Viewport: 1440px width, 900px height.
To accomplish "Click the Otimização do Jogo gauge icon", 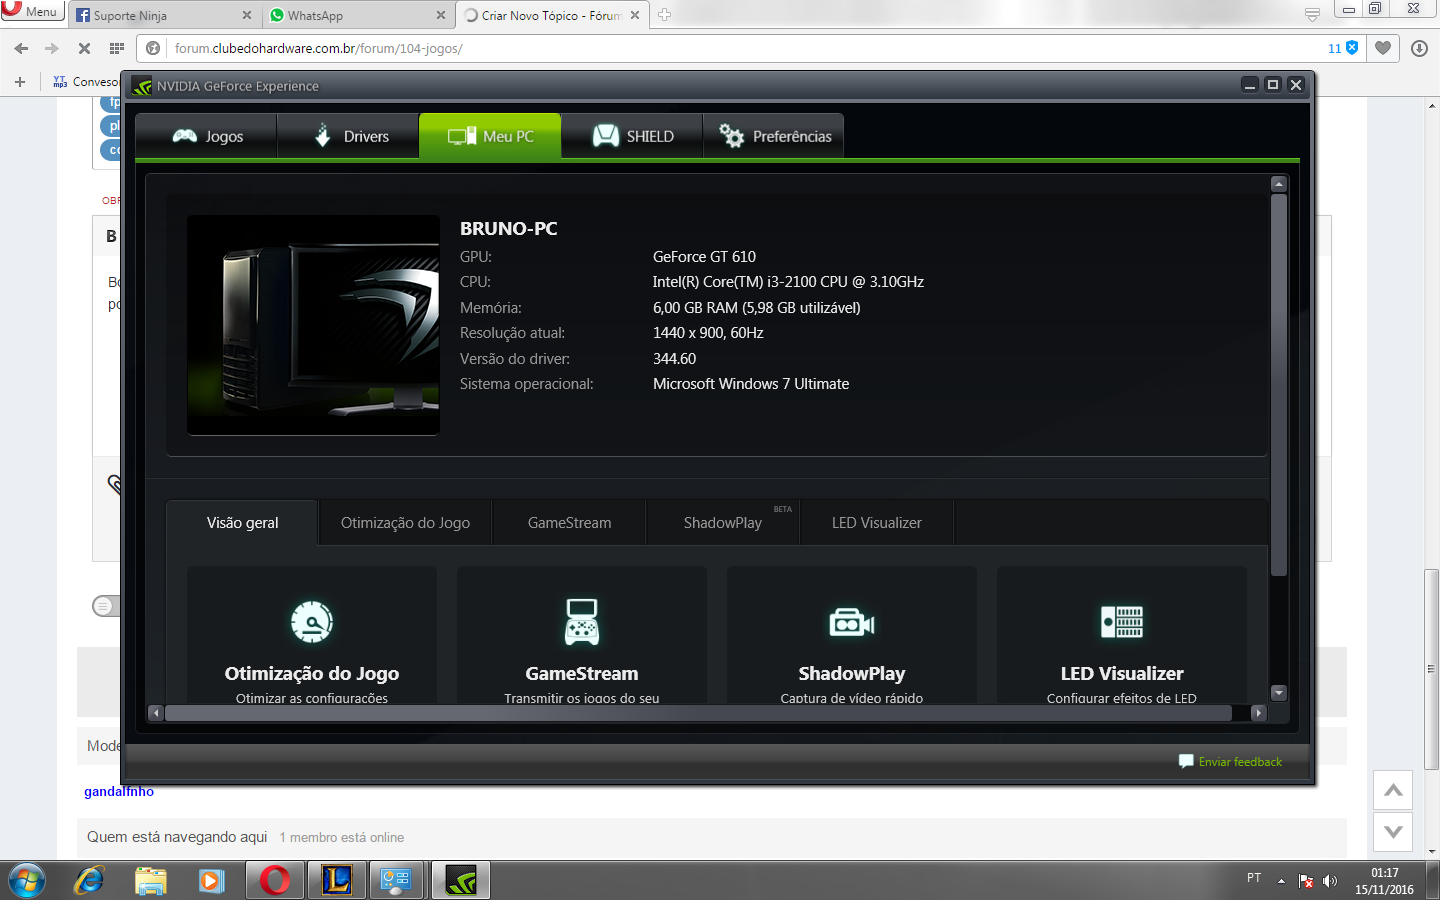I will 312,622.
